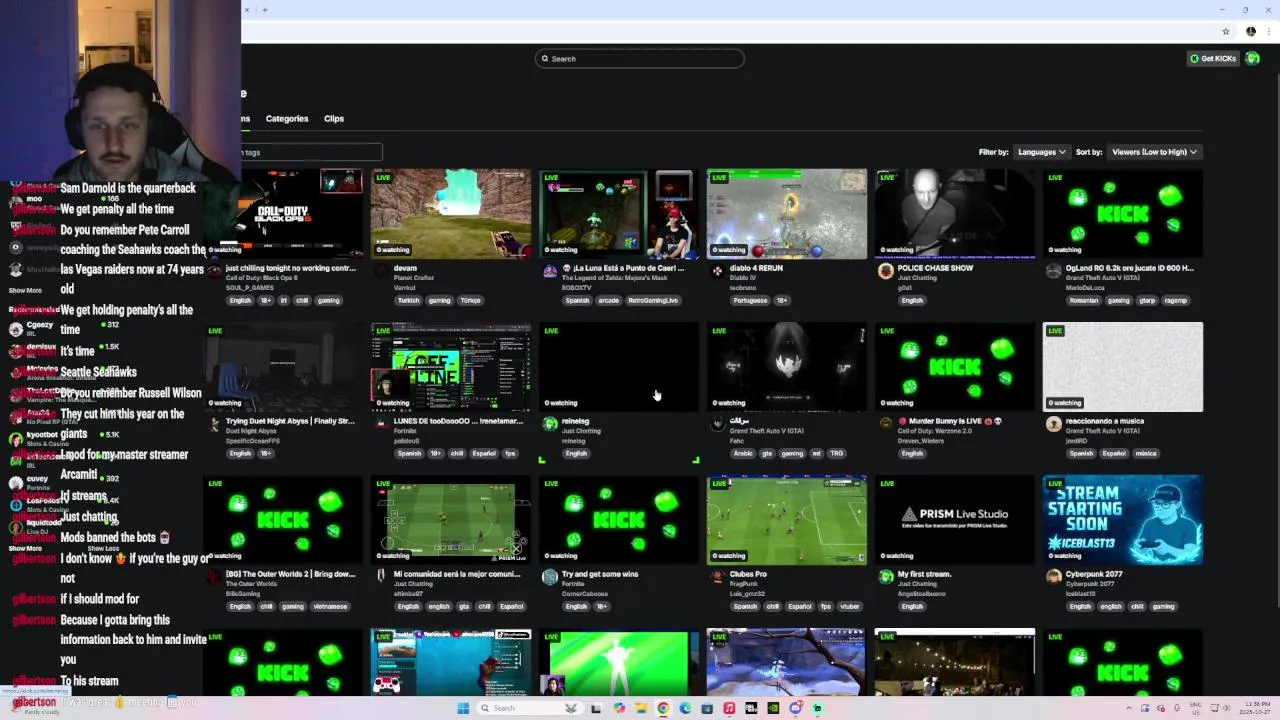Open the NVIDIA app from the taskbar
This screenshot has height=720, width=1280.
(773, 708)
